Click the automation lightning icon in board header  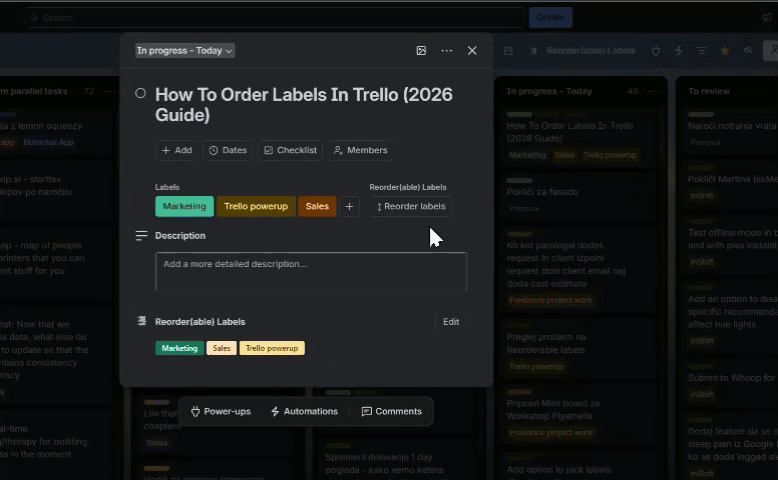pyautogui.click(x=678, y=51)
